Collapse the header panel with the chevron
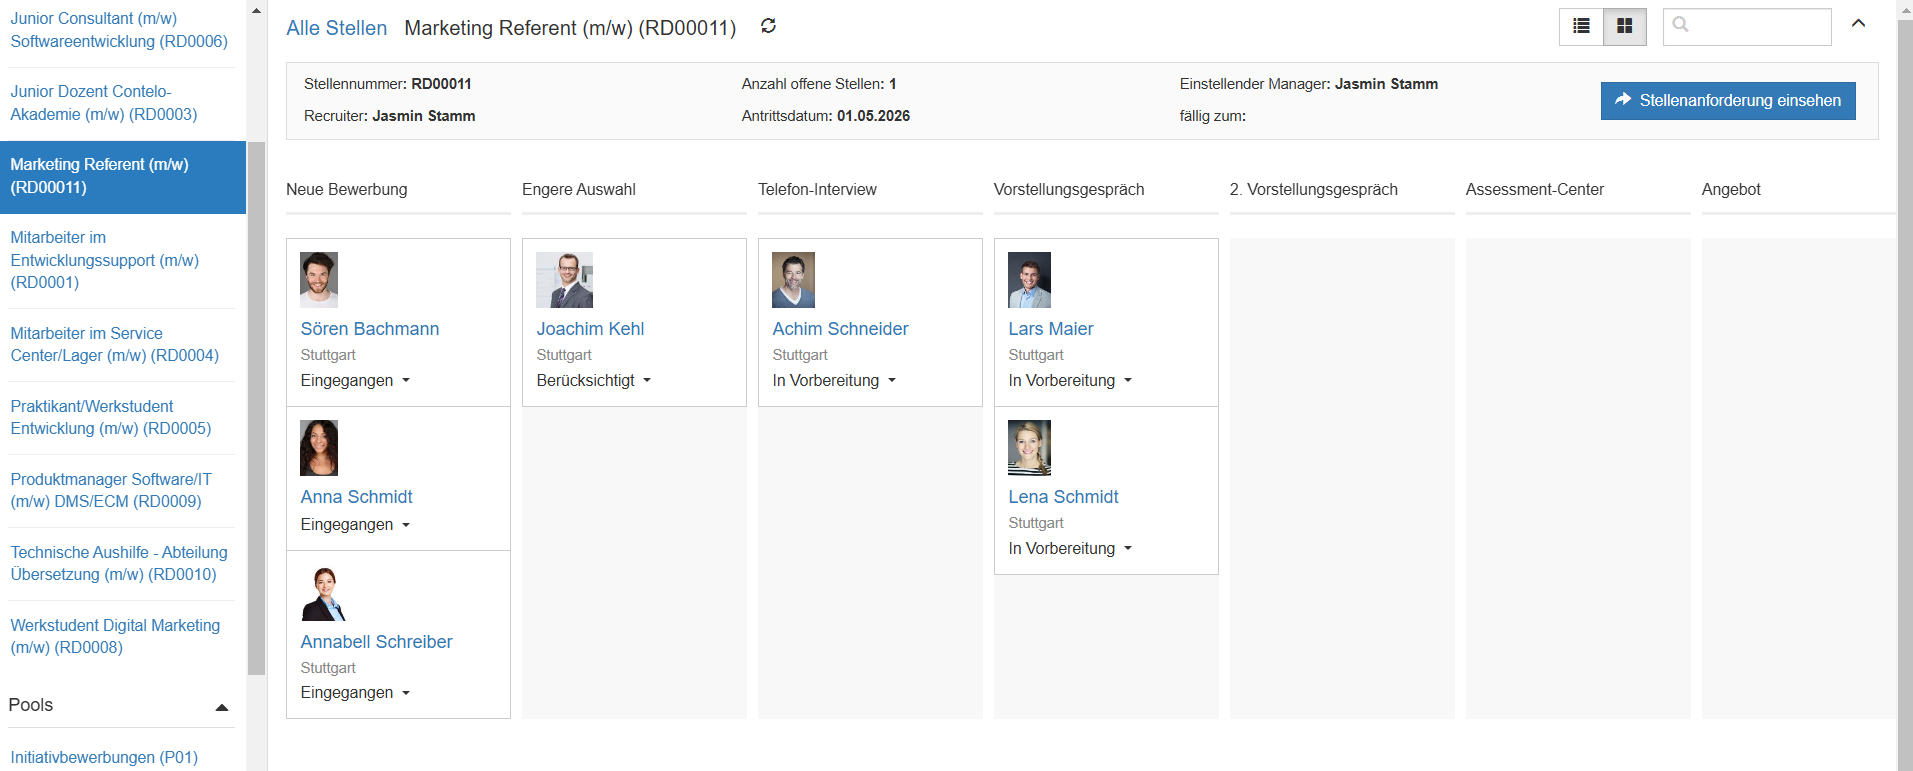Screen dimensions: 1913x771 point(1858,24)
